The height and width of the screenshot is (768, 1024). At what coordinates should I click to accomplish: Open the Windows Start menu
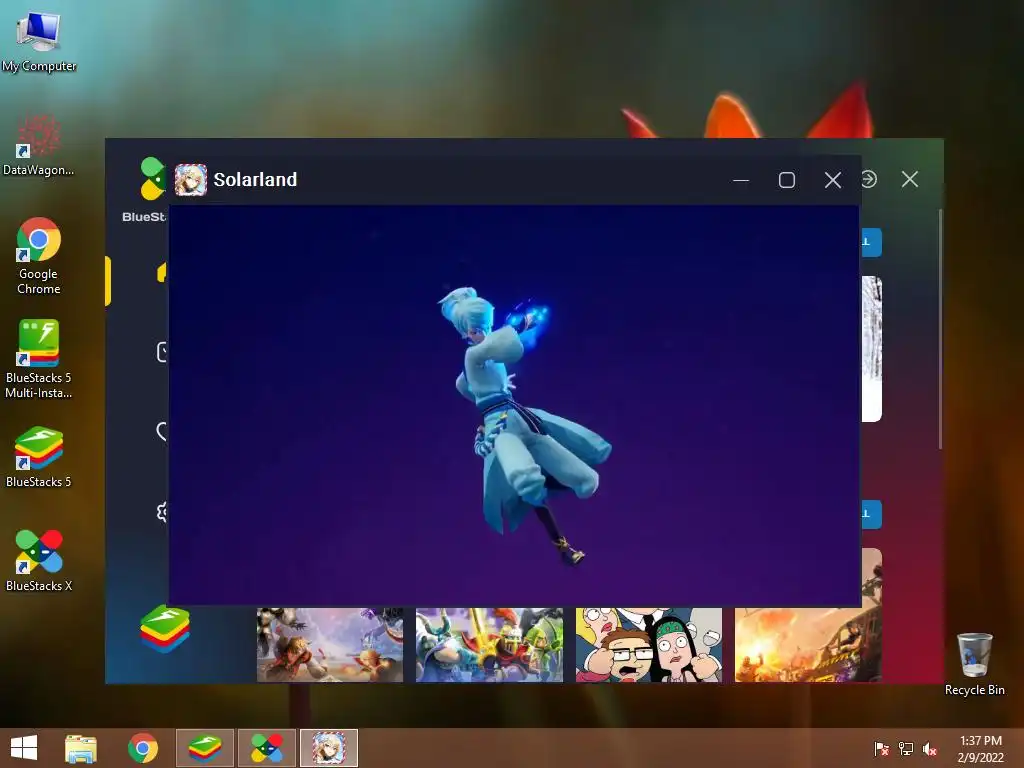[24, 748]
